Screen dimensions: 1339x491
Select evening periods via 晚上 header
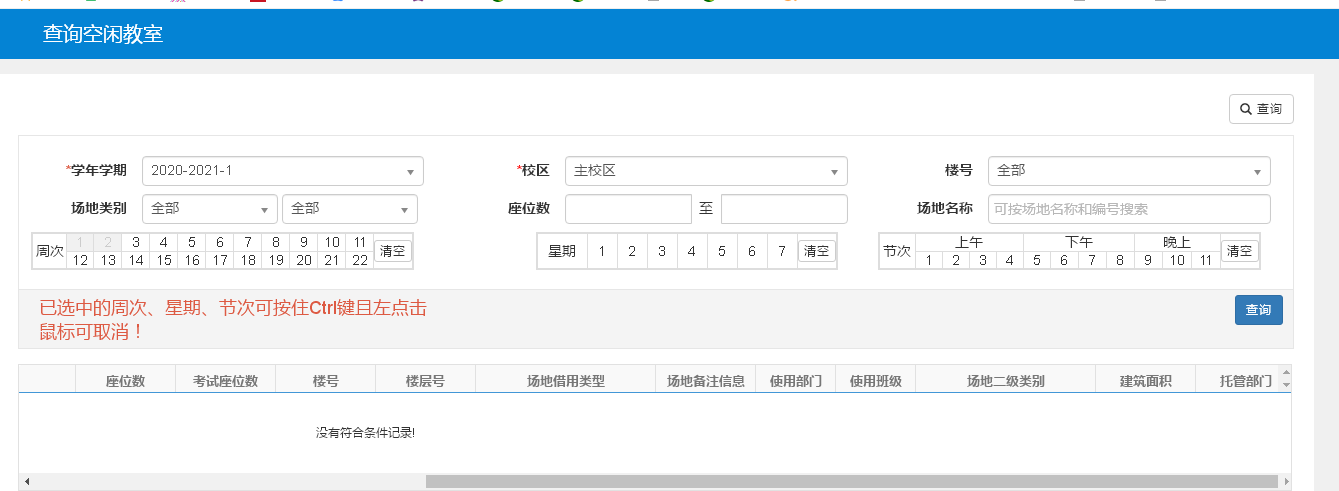pyautogui.click(x=1177, y=242)
